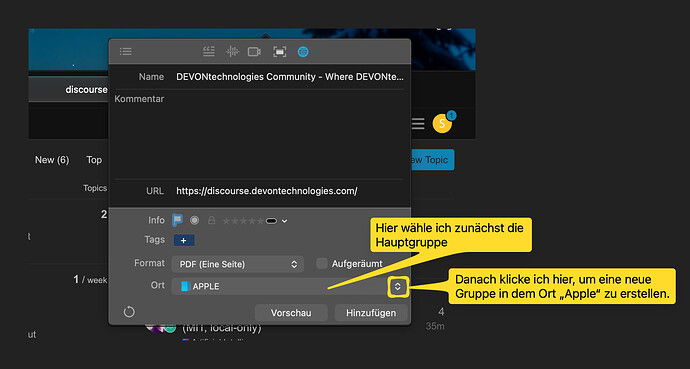This screenshot has height=369, width=690.
Task: Select the web globe clip mode
Action: tap(303, 52)
